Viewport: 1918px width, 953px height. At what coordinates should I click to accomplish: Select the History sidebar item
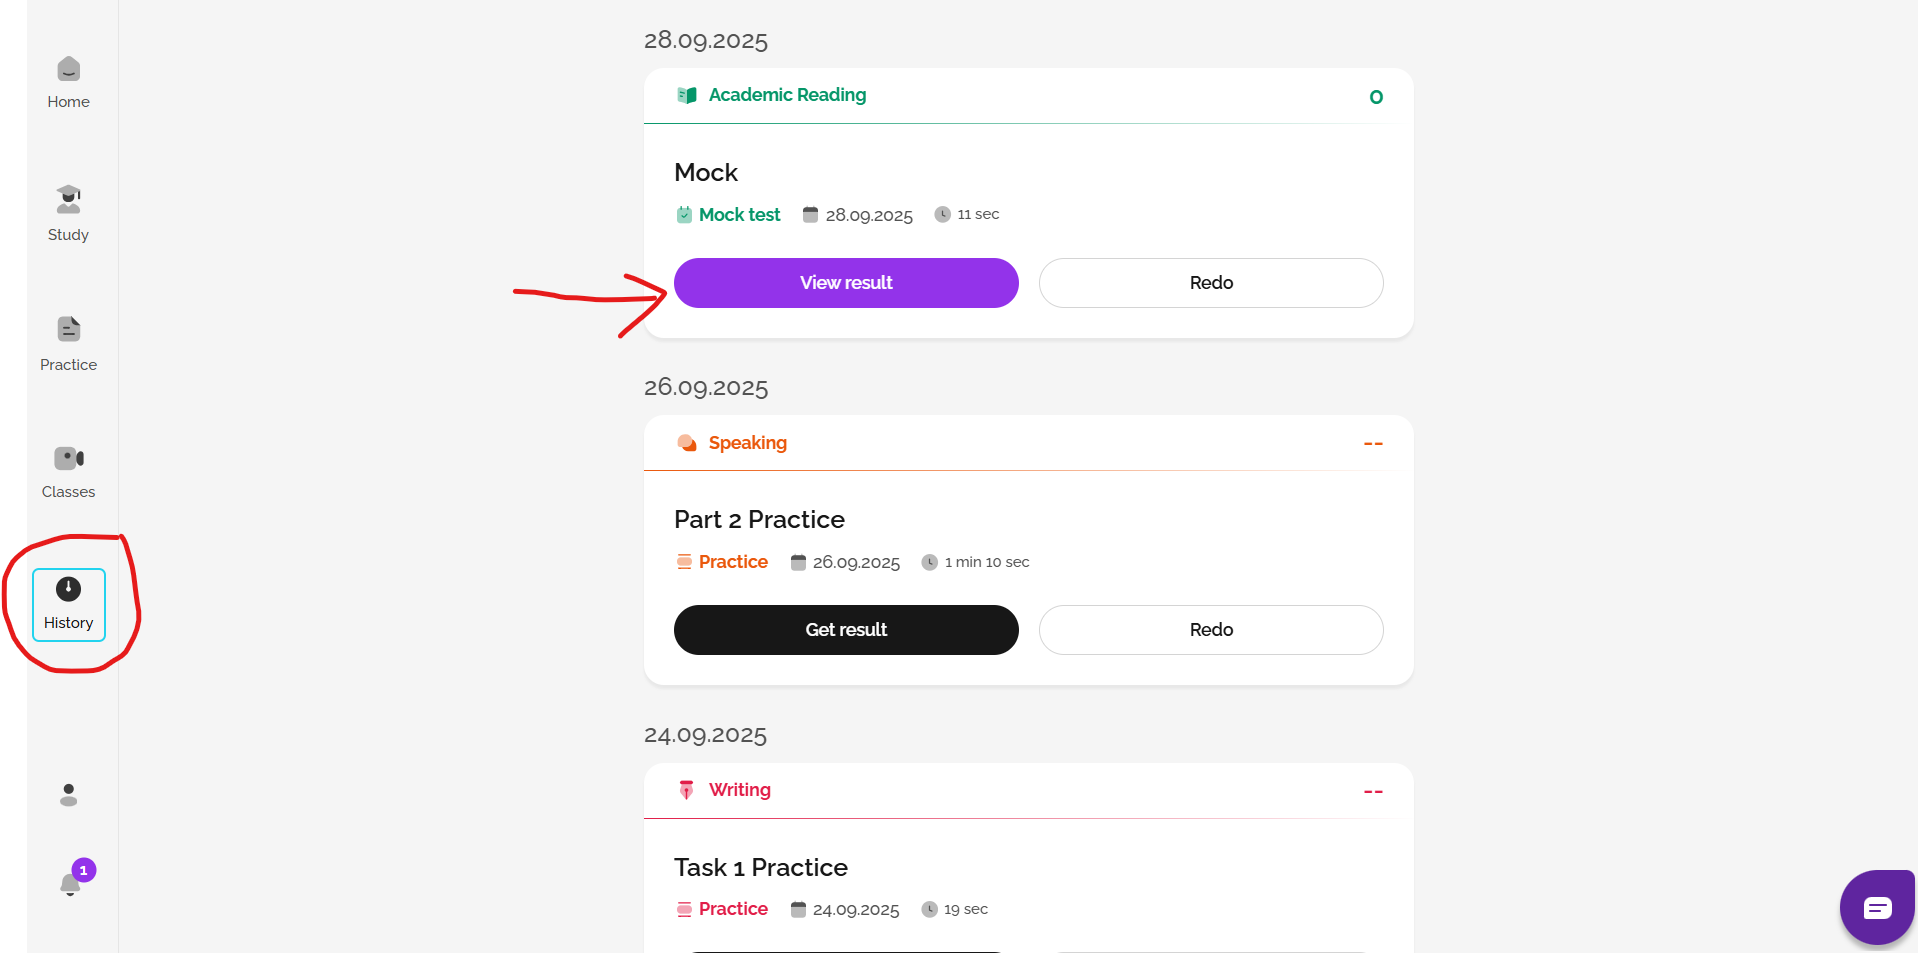(x=68, y=604)
